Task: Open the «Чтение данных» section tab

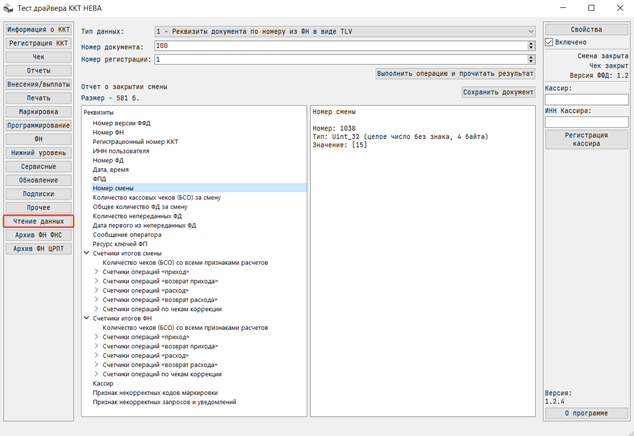Action: tap(38, 221)
